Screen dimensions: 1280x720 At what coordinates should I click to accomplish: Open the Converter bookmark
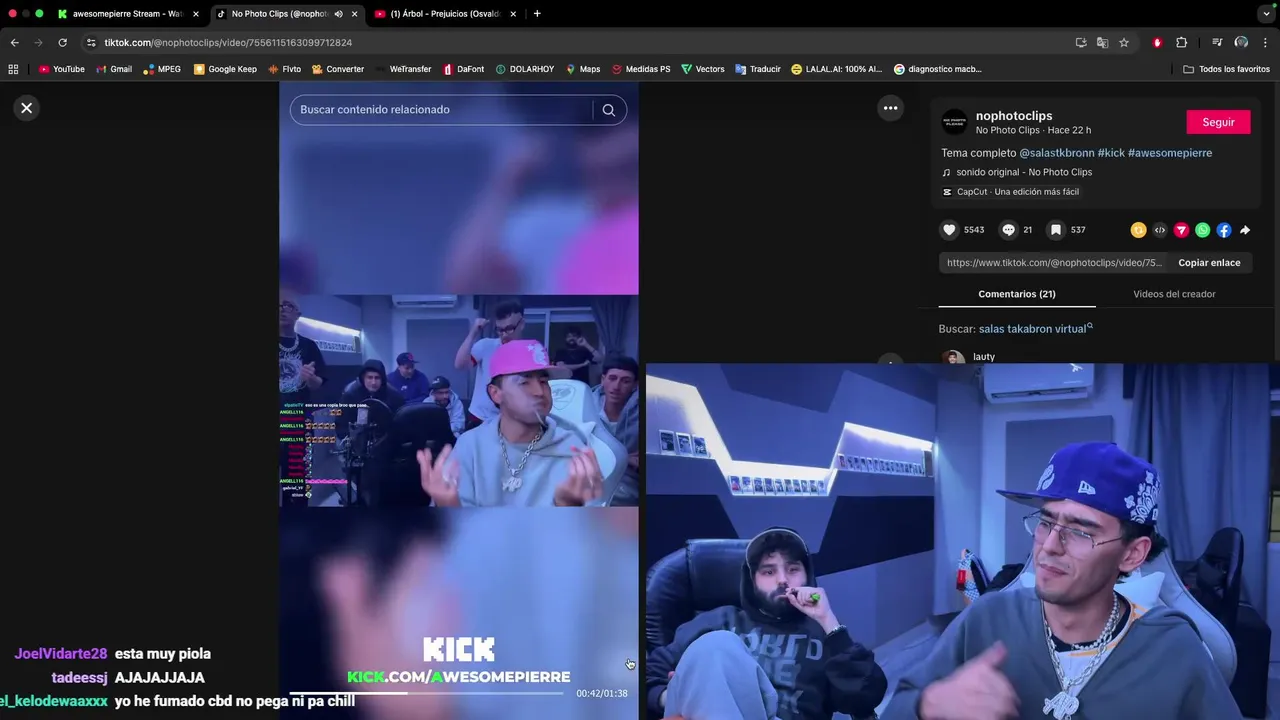338,69
